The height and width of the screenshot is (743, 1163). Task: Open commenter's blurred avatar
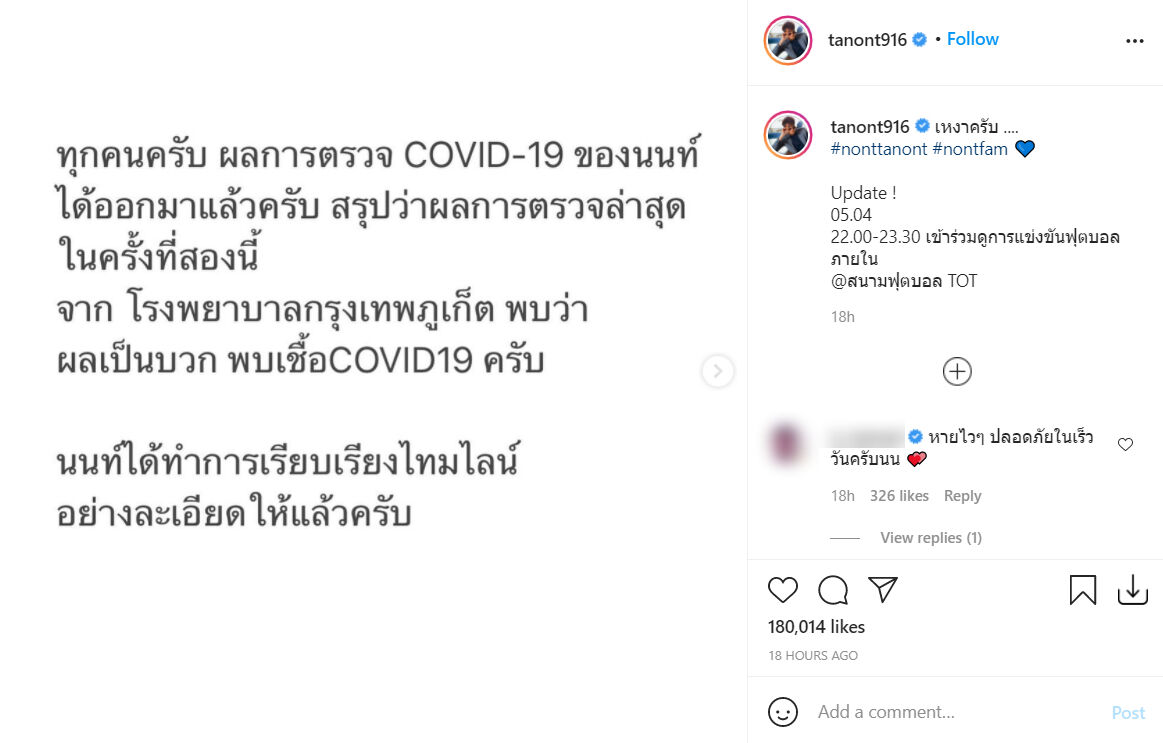[x=786, y=443]
